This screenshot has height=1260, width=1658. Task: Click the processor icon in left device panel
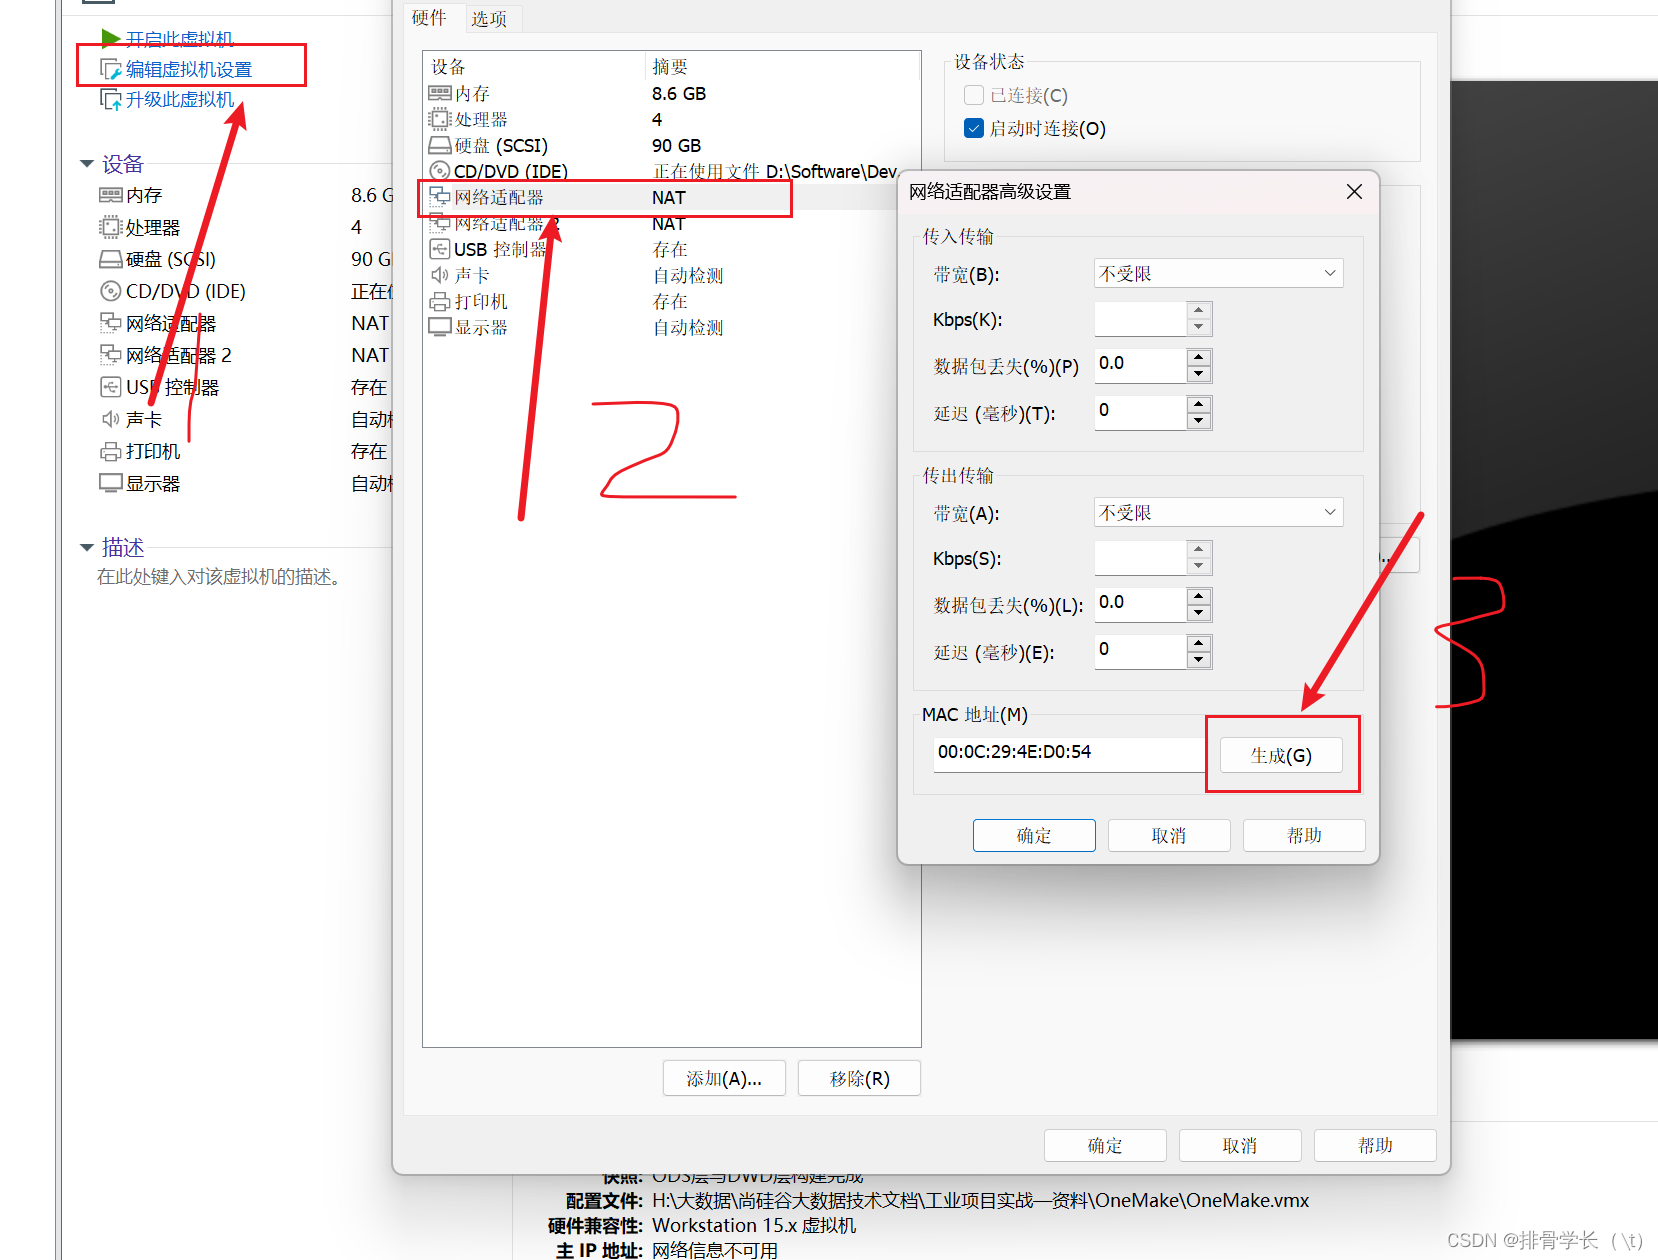[x=110, y=227]
